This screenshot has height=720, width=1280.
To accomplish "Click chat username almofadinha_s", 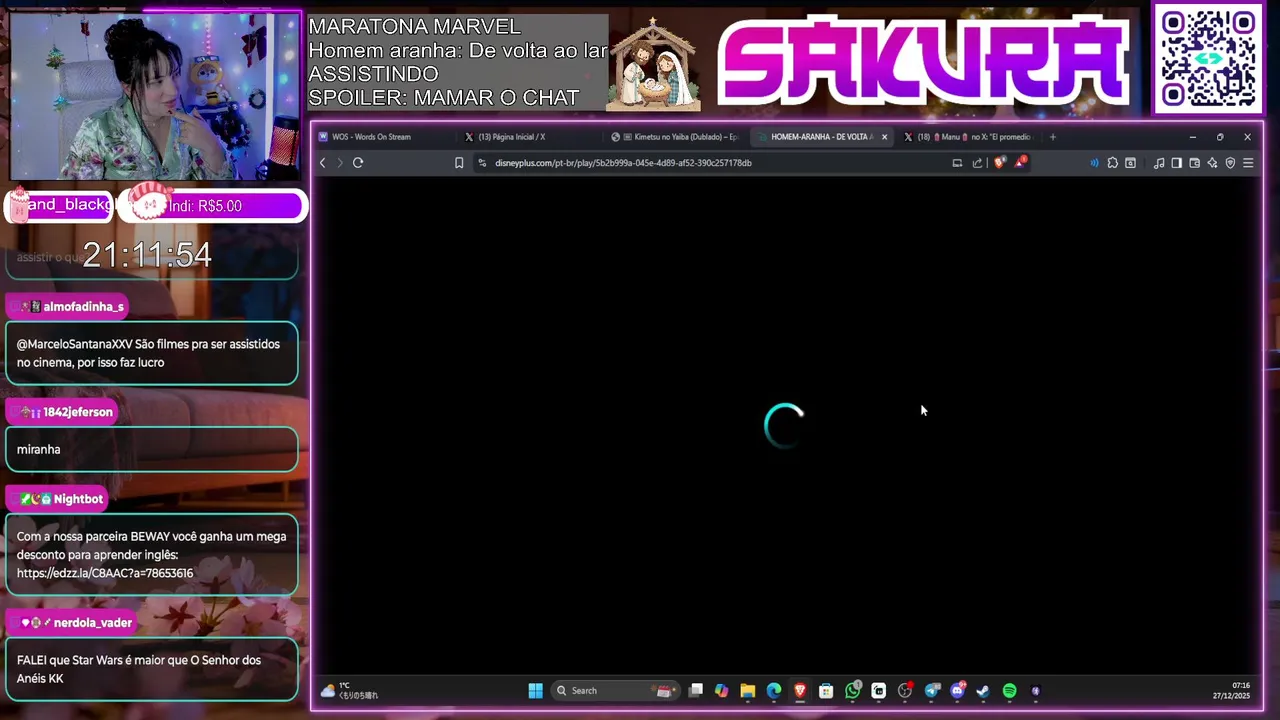I will point(84,307).
